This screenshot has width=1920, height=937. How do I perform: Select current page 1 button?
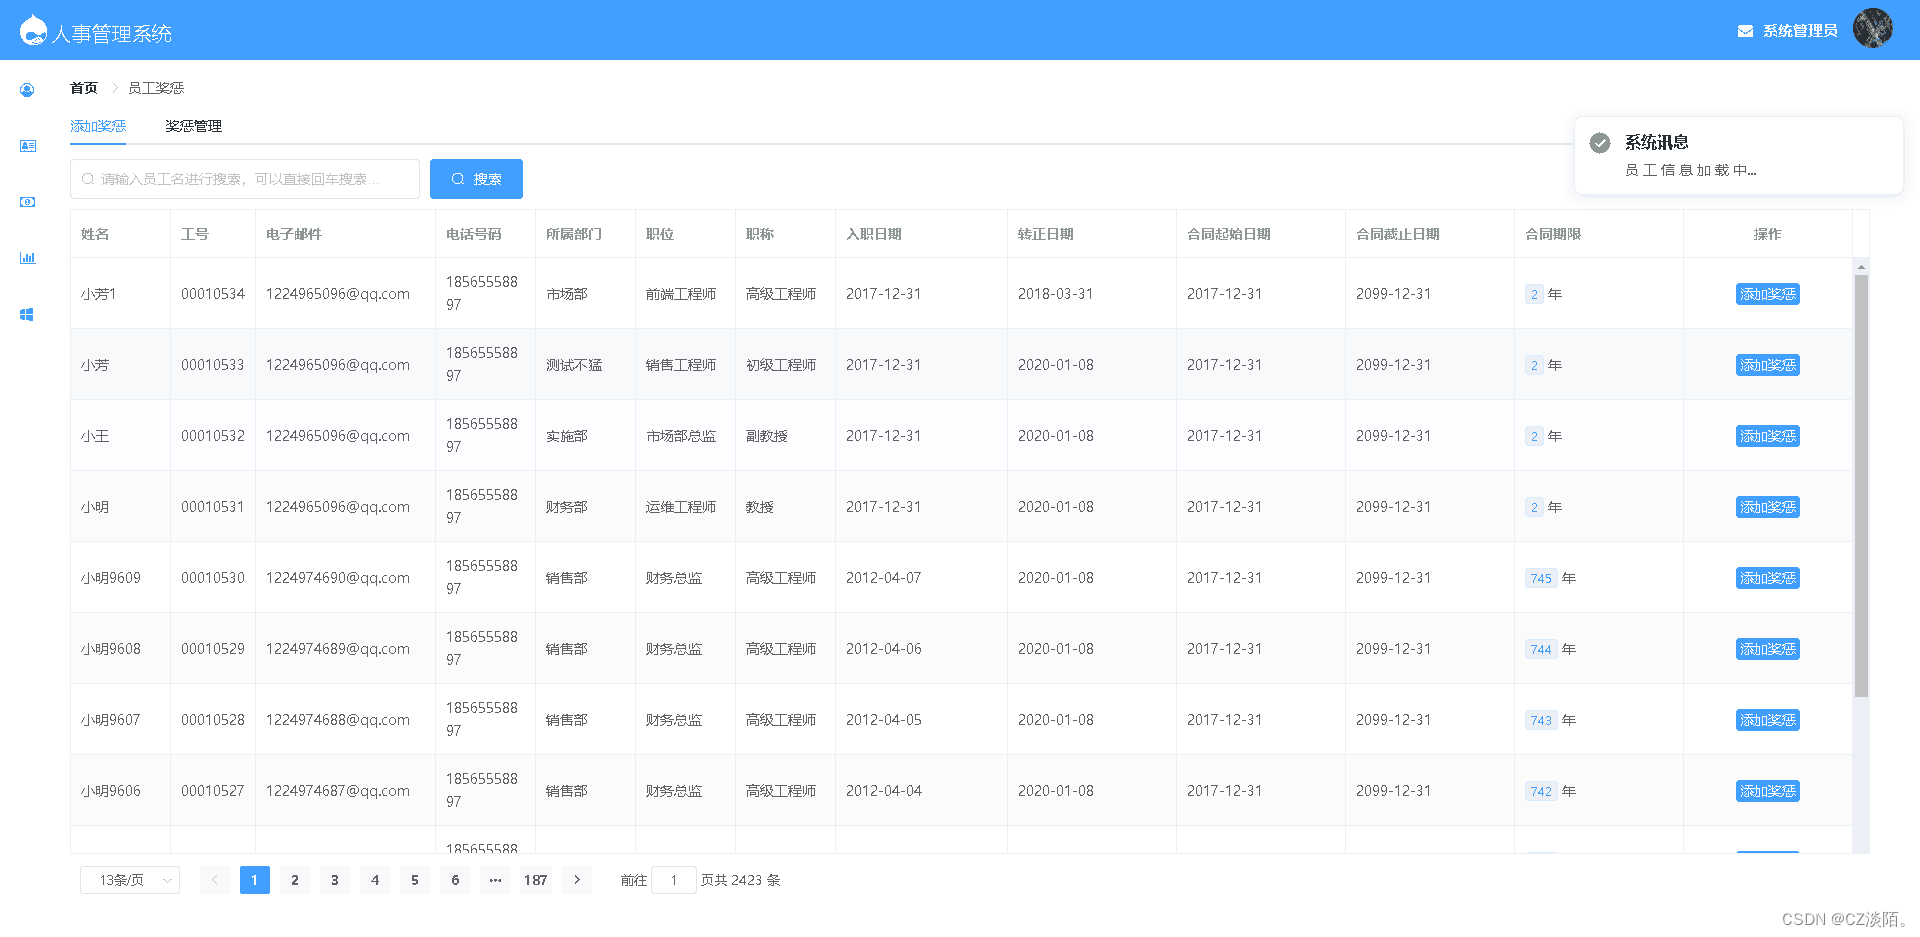(x=255, y=880)
